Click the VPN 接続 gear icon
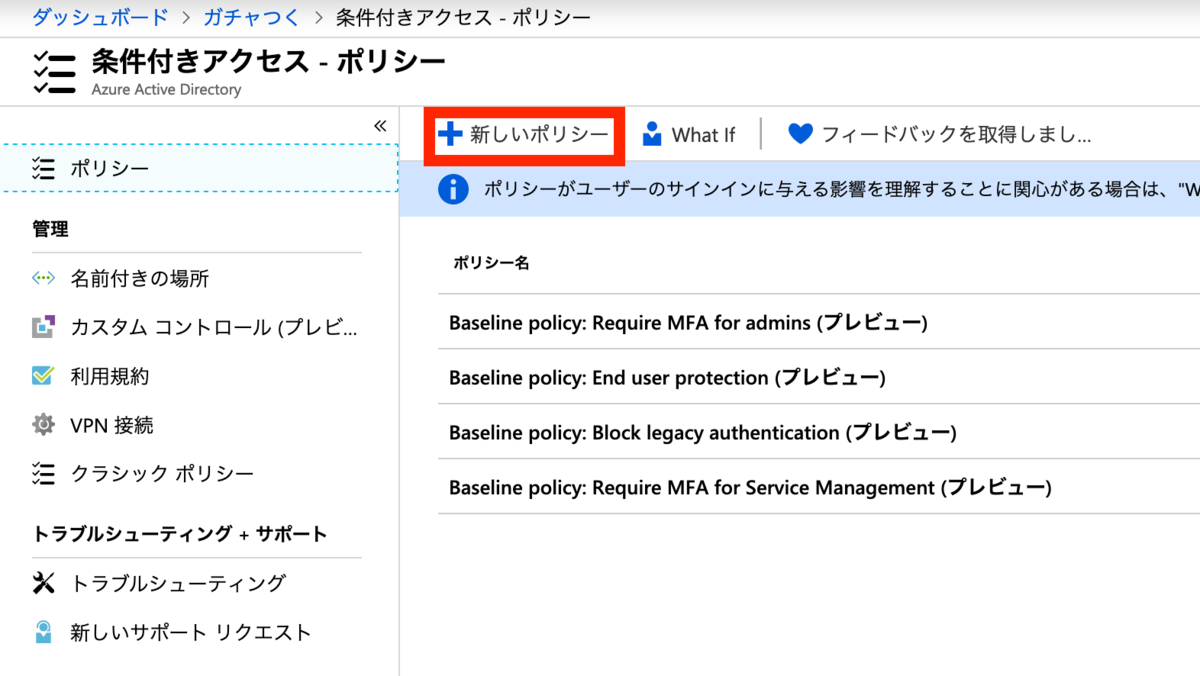Image resolution: width=1200 pixels, height=676 pixels. pyautogui.click(x=43, y=425)
